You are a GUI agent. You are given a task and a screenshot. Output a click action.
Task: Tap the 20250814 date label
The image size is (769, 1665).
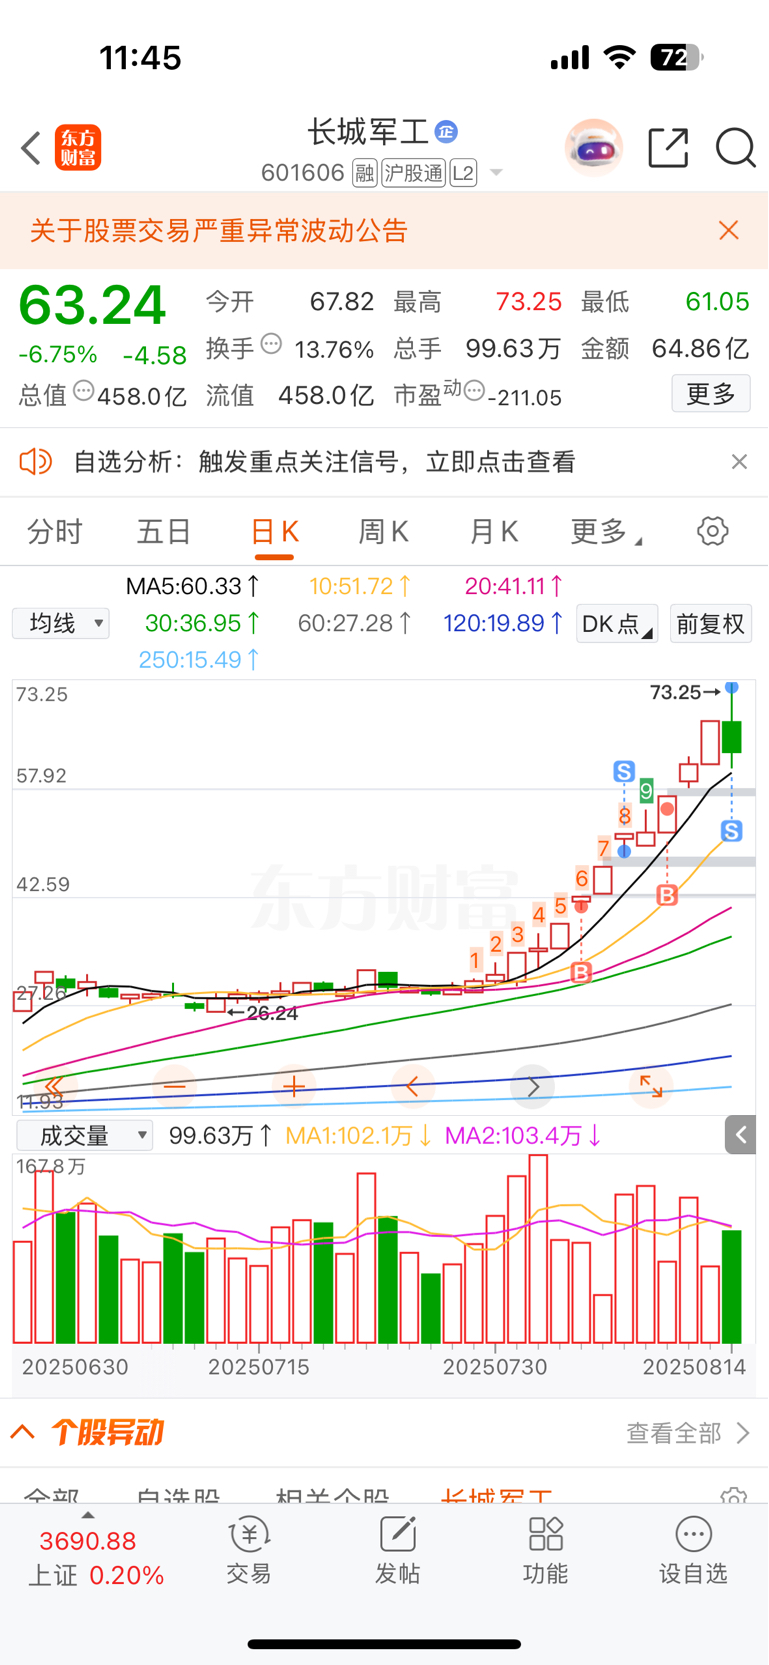(x=694, y=1367)
